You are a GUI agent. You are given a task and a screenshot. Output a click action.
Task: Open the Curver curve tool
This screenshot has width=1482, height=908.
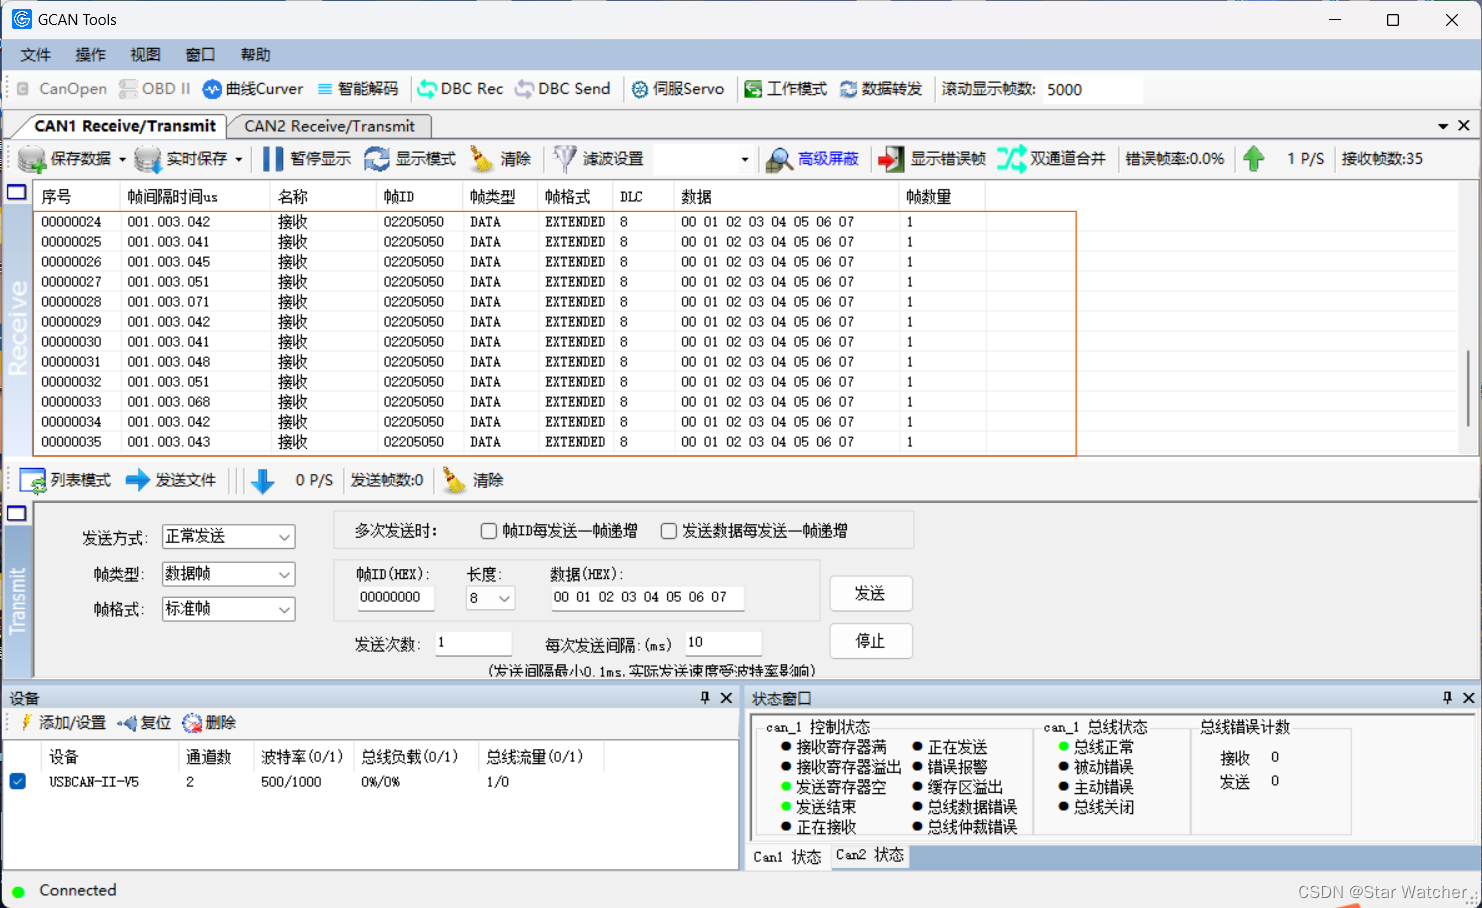tap(253, 89)
